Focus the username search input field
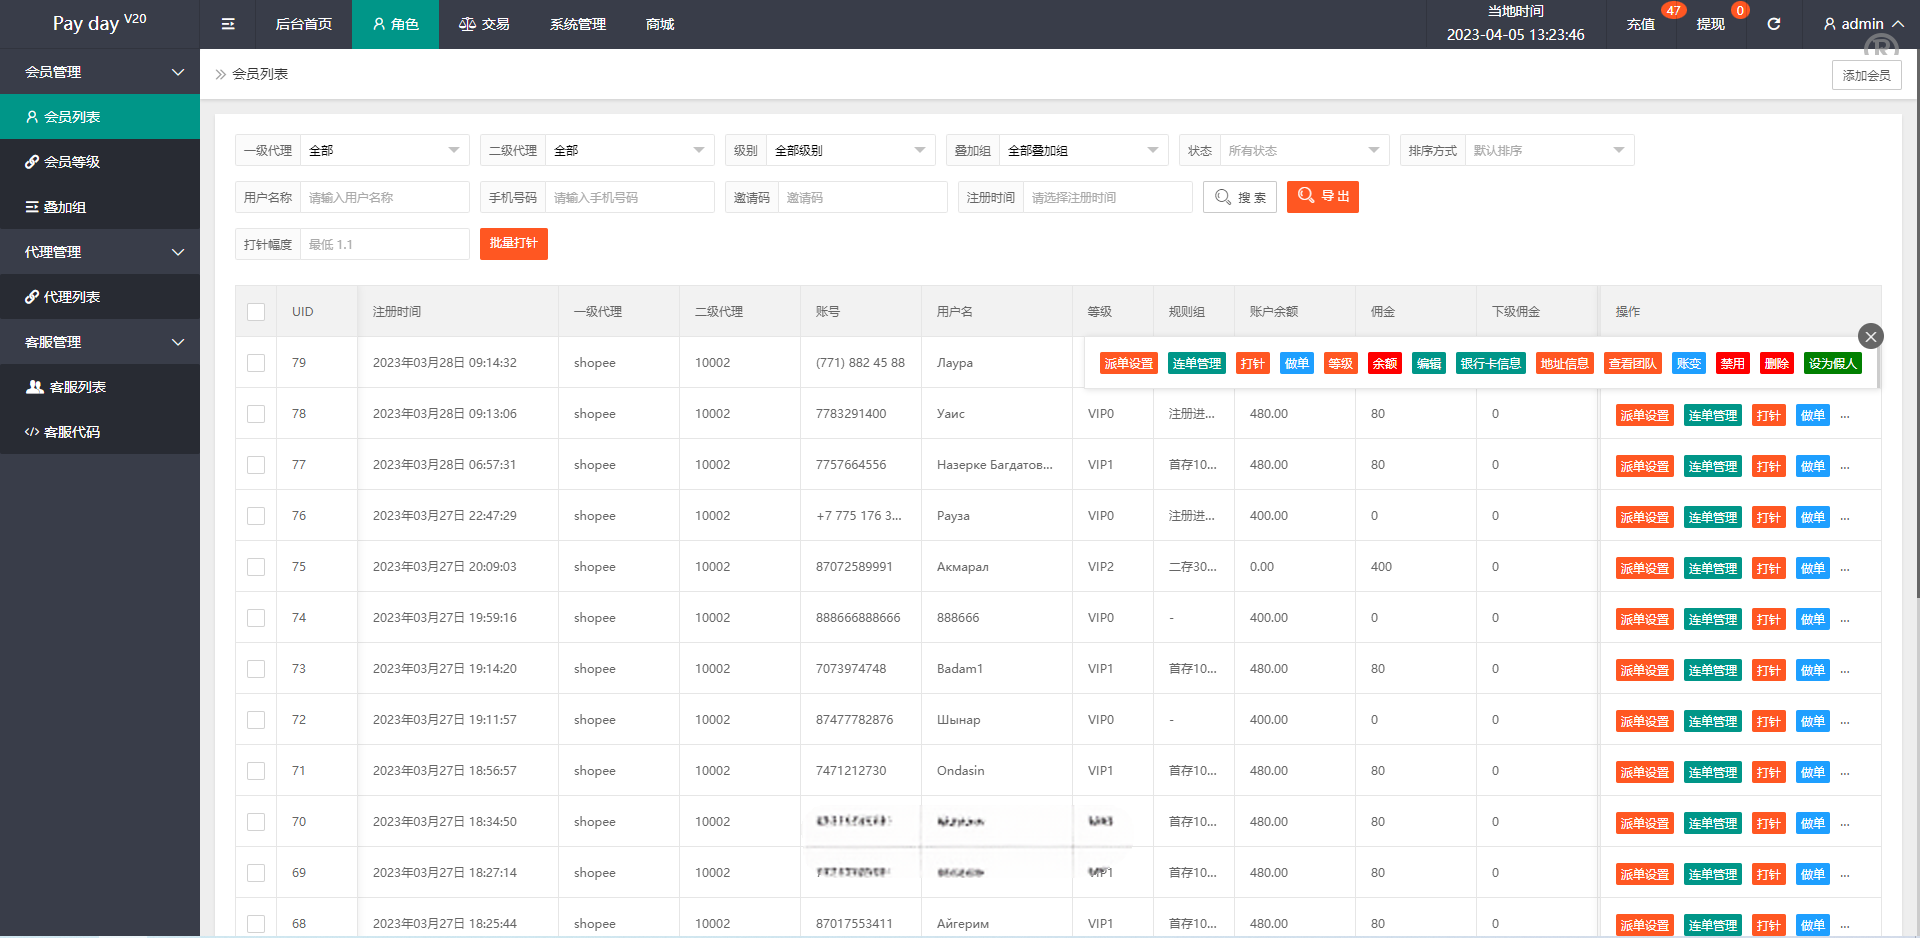Image resolution: width=1920 pixels, height=938 pixels. click(x=384, y=197)
